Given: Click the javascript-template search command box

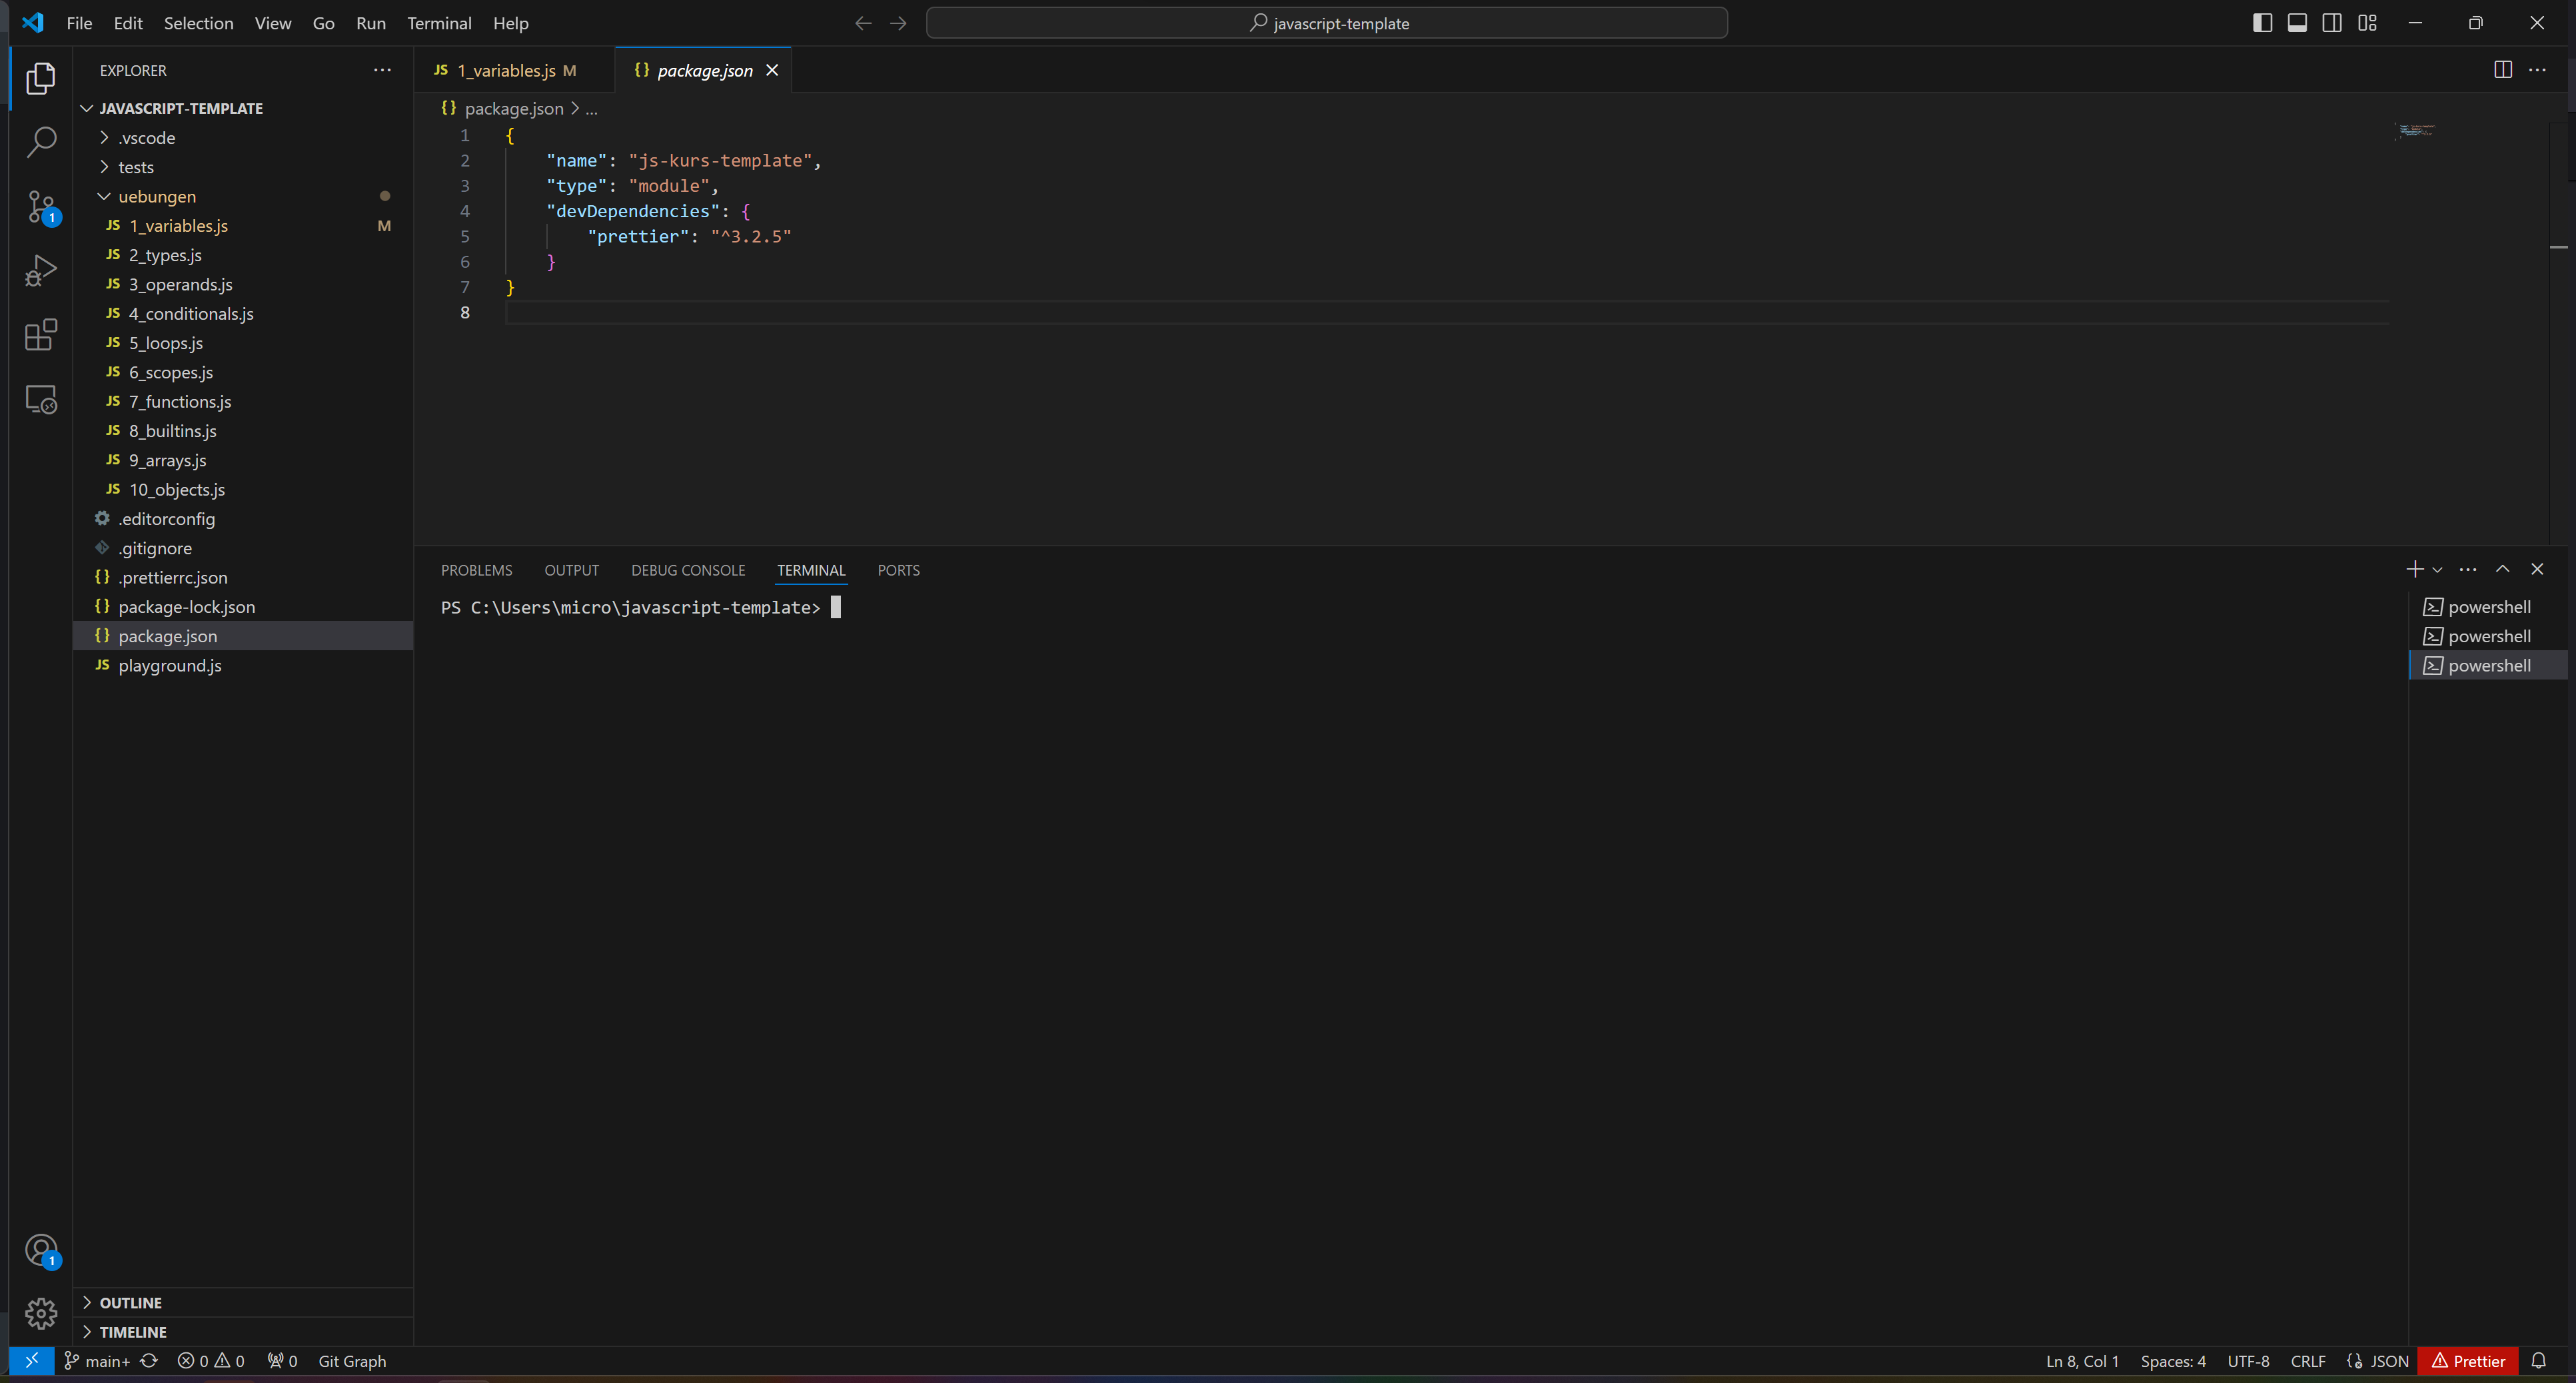Looking at the screenshot, I should tap(1326, 23).
